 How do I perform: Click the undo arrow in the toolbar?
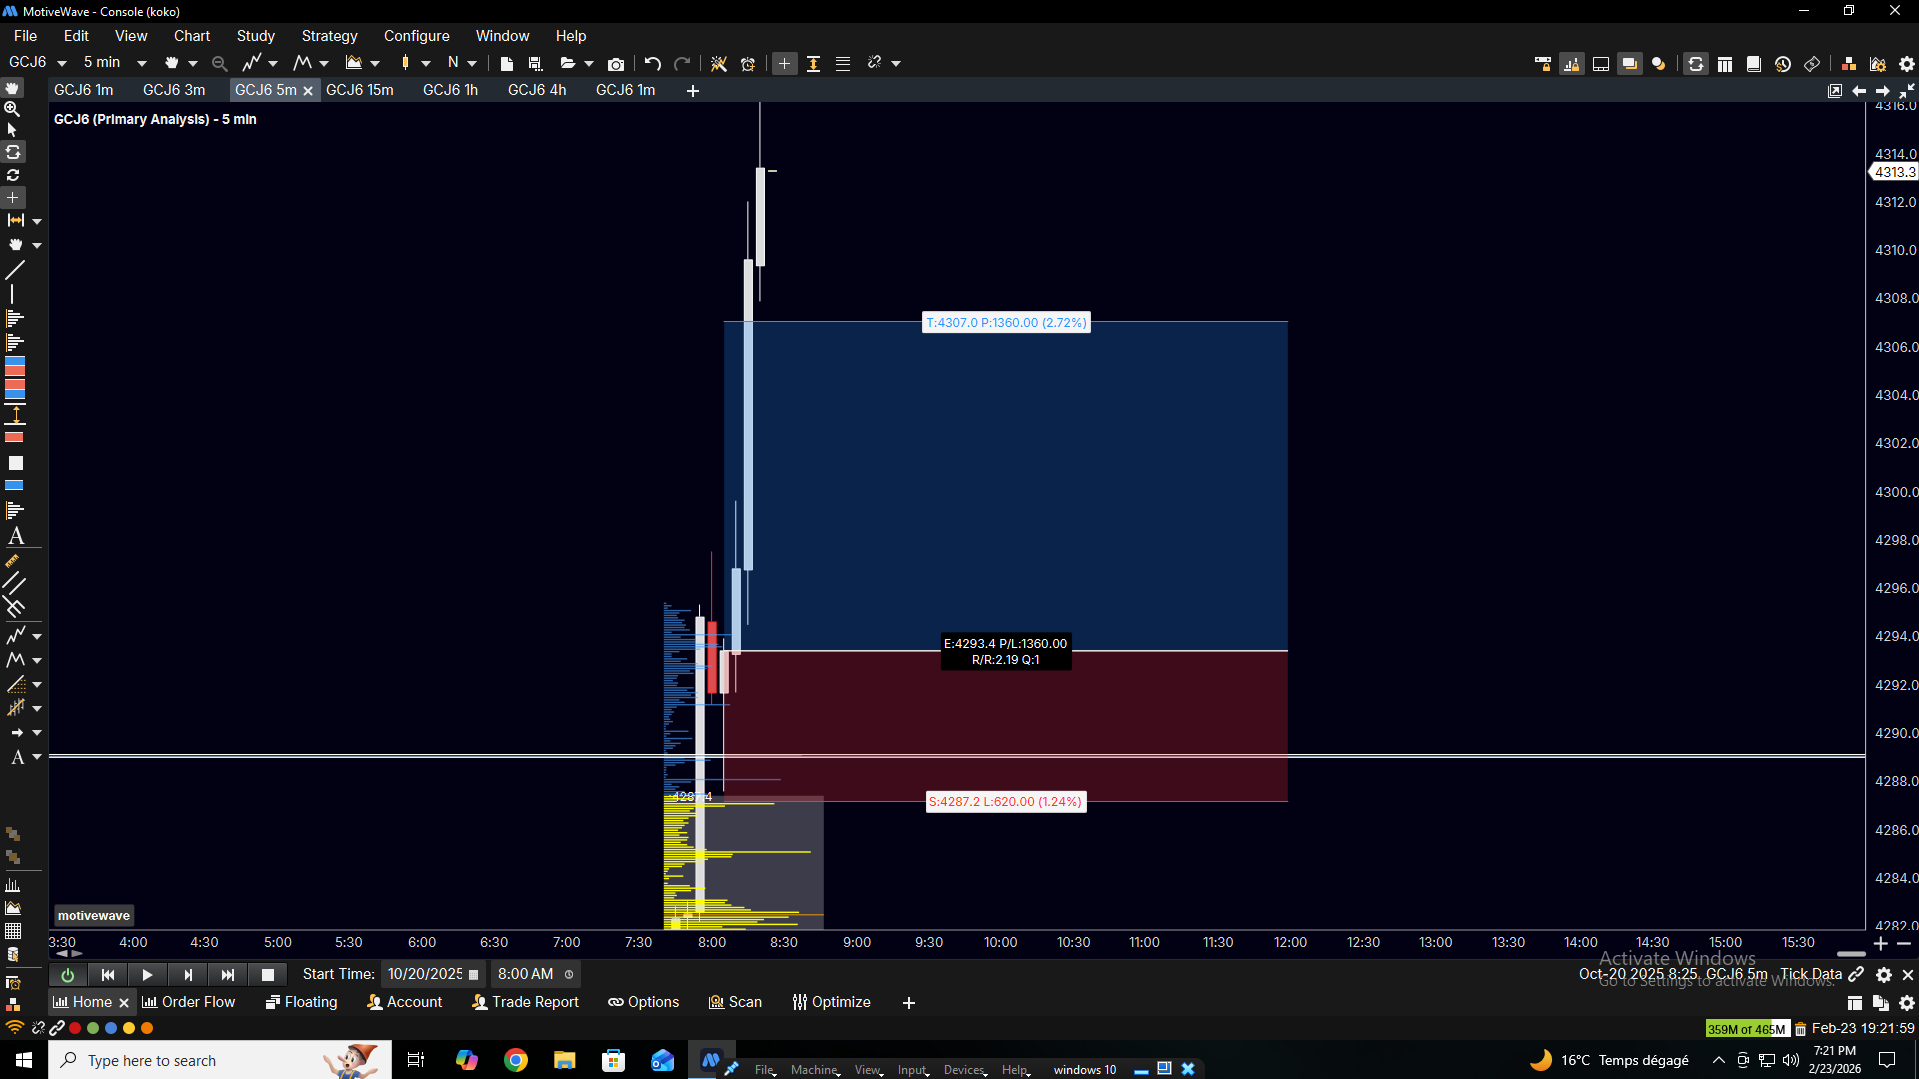pos(653,64)
